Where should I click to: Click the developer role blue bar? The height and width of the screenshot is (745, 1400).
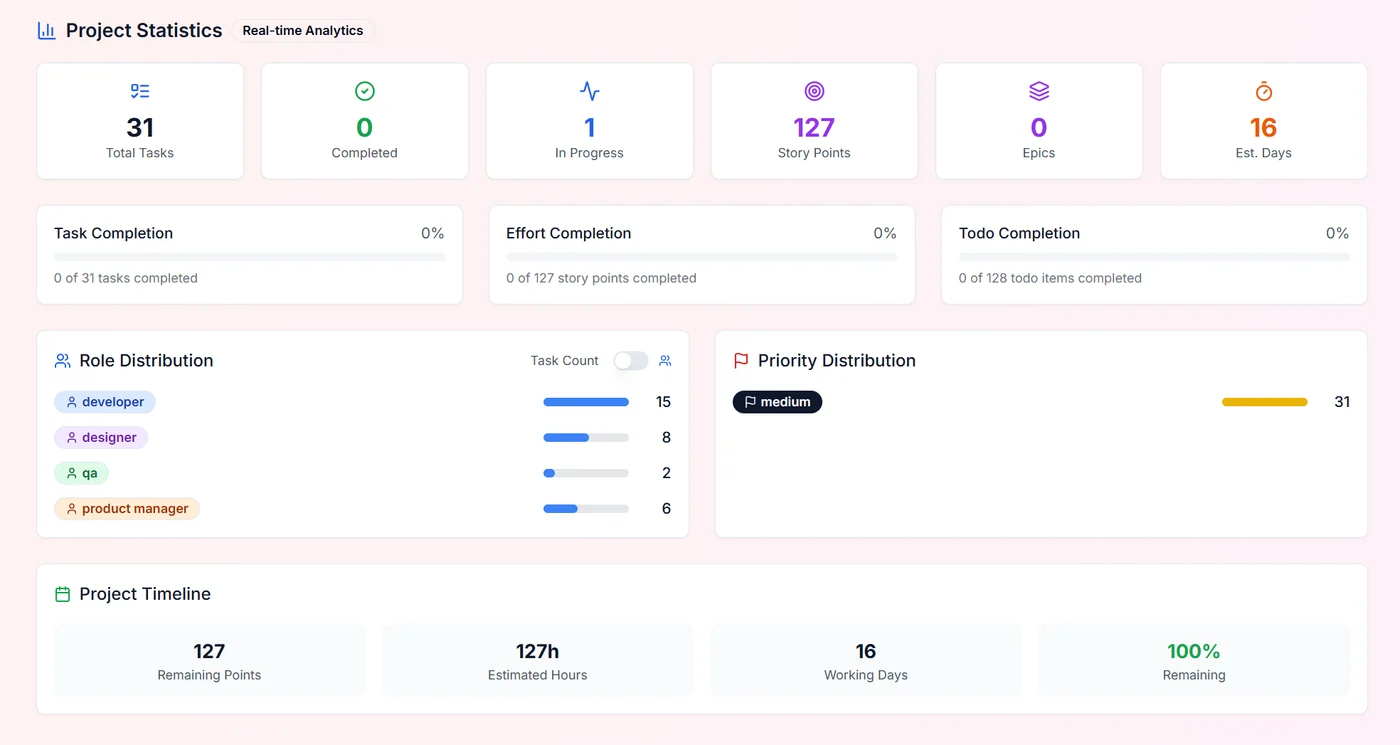coord(586,402)
